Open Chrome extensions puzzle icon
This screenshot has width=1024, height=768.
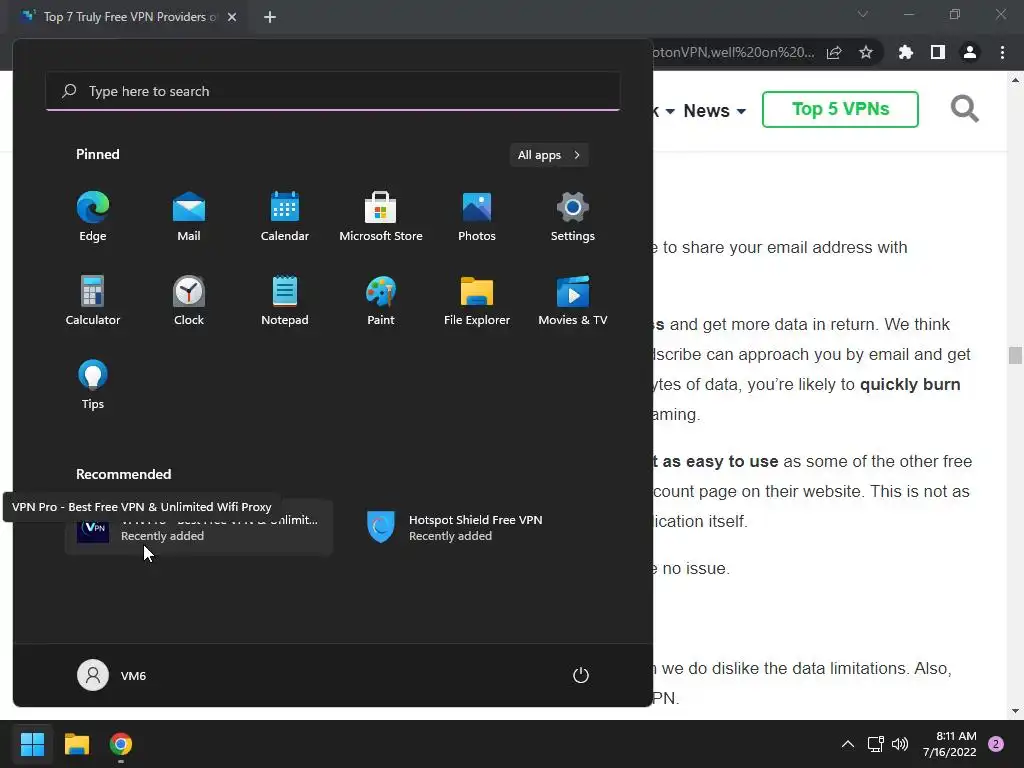(x=906, y=53)
